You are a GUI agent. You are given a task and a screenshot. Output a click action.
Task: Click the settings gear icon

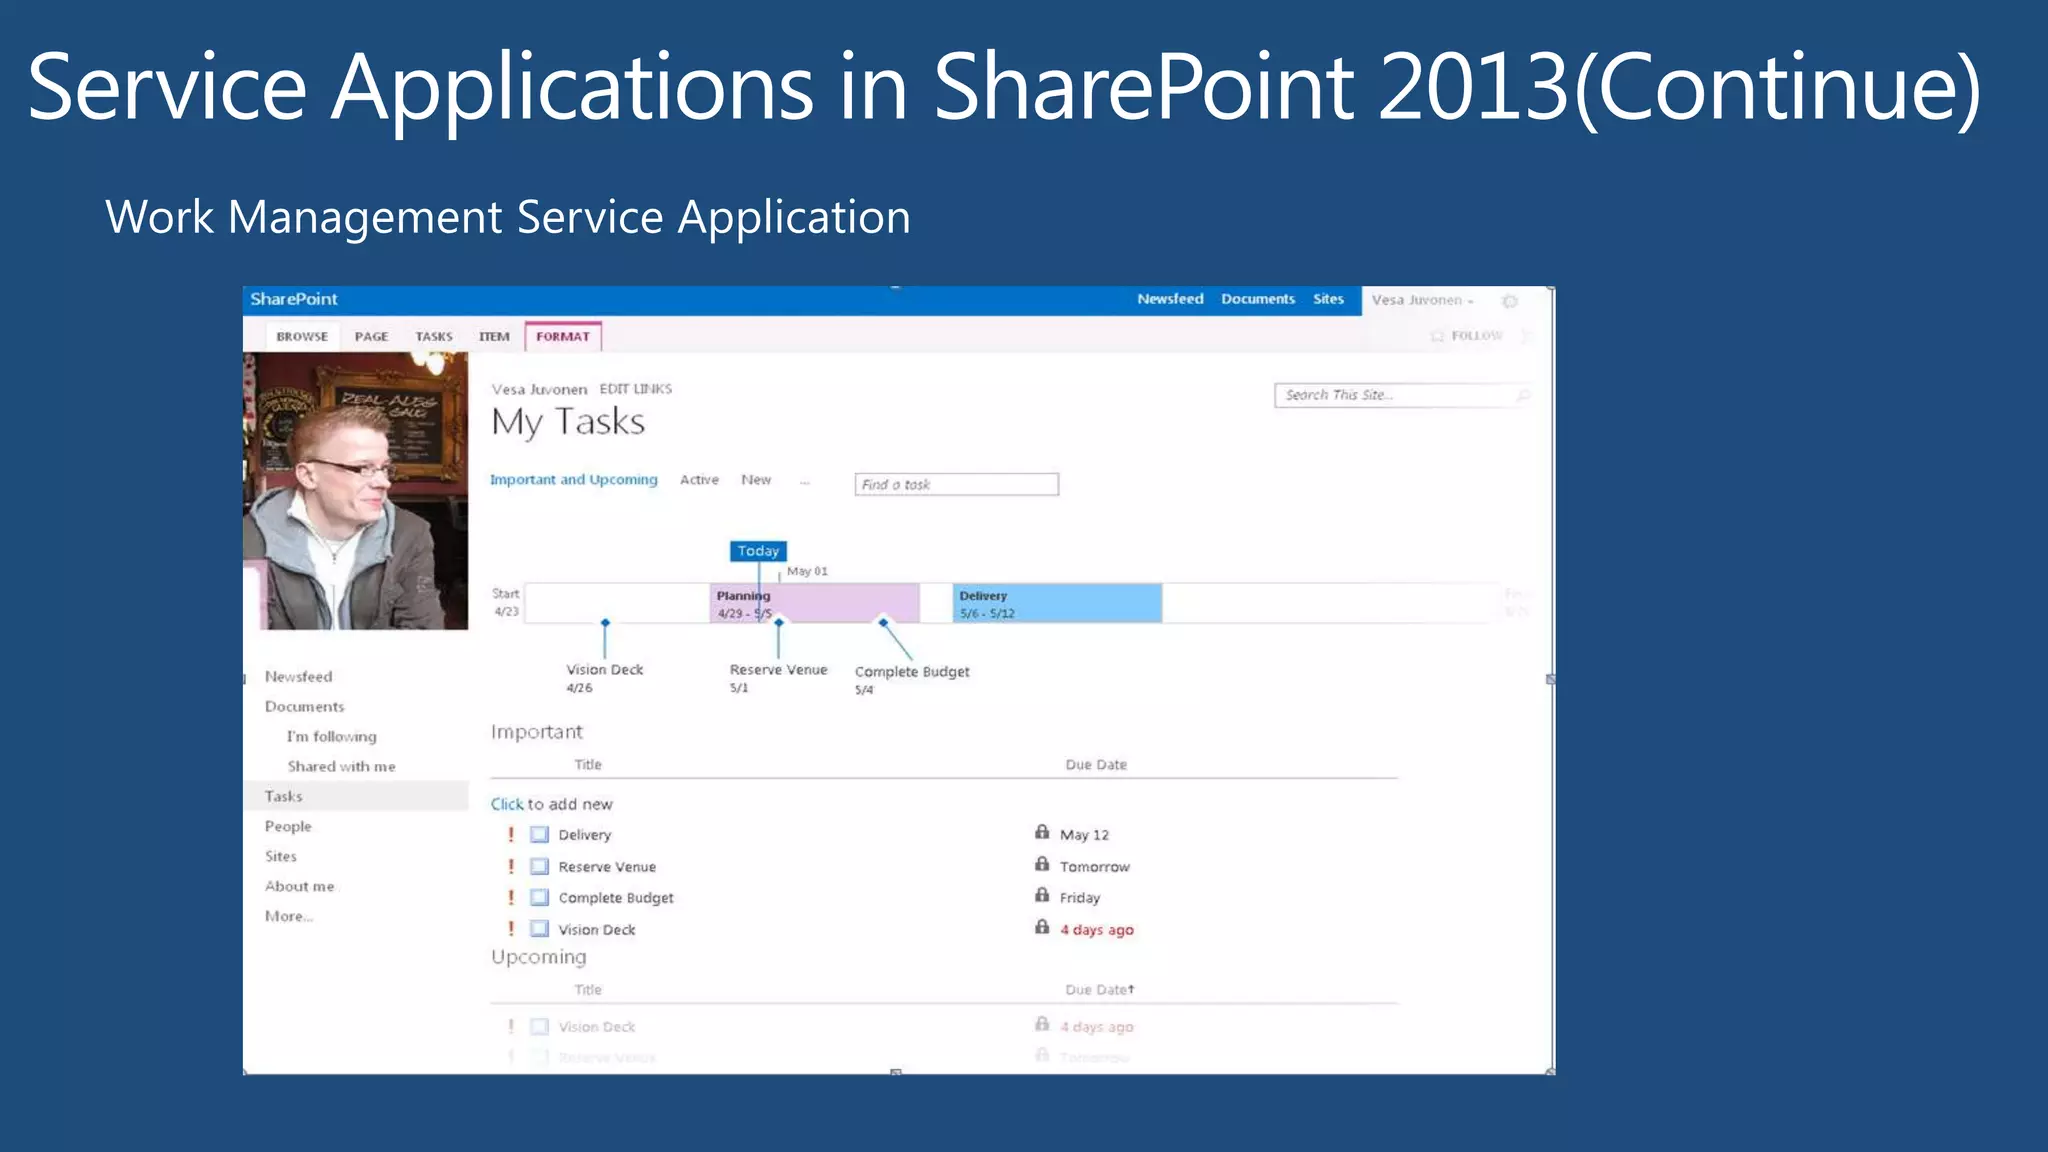pos(1510,301)
